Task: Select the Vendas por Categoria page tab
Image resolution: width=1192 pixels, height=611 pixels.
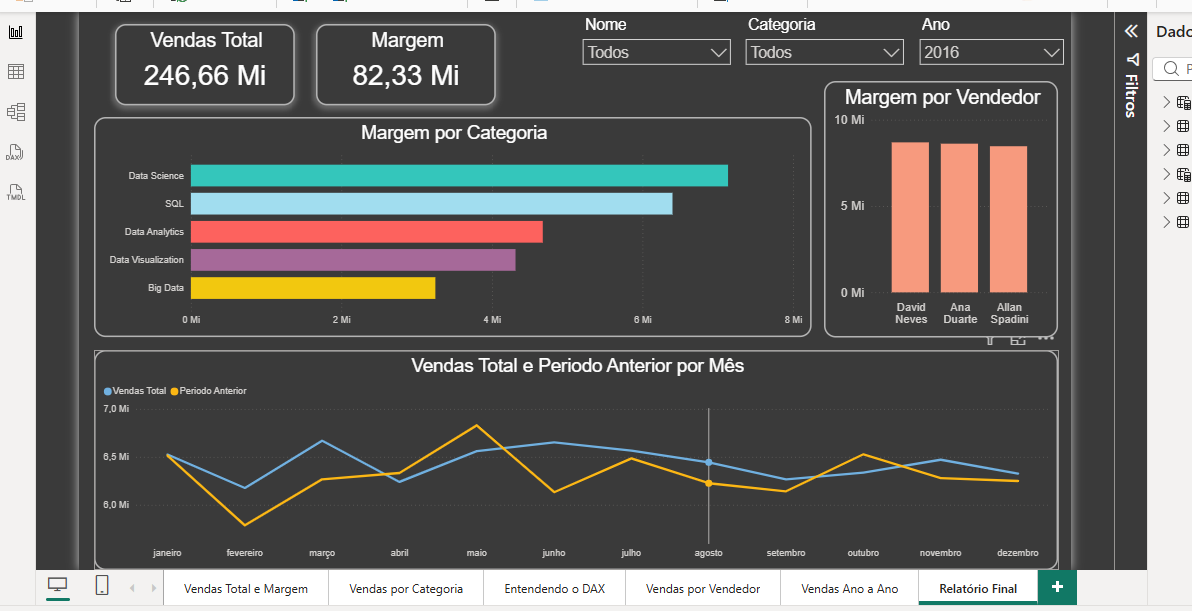Action: click(x=406, y=588)
